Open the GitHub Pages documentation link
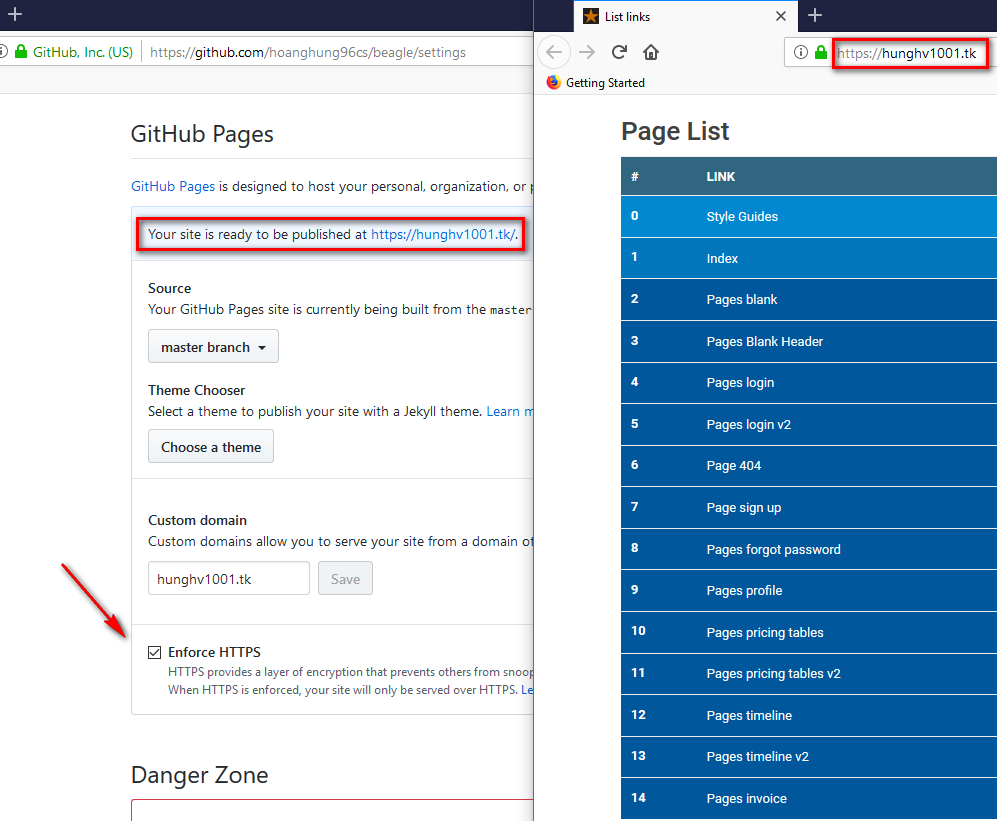This screenshot has height=821, width=997. pos(173,186)
